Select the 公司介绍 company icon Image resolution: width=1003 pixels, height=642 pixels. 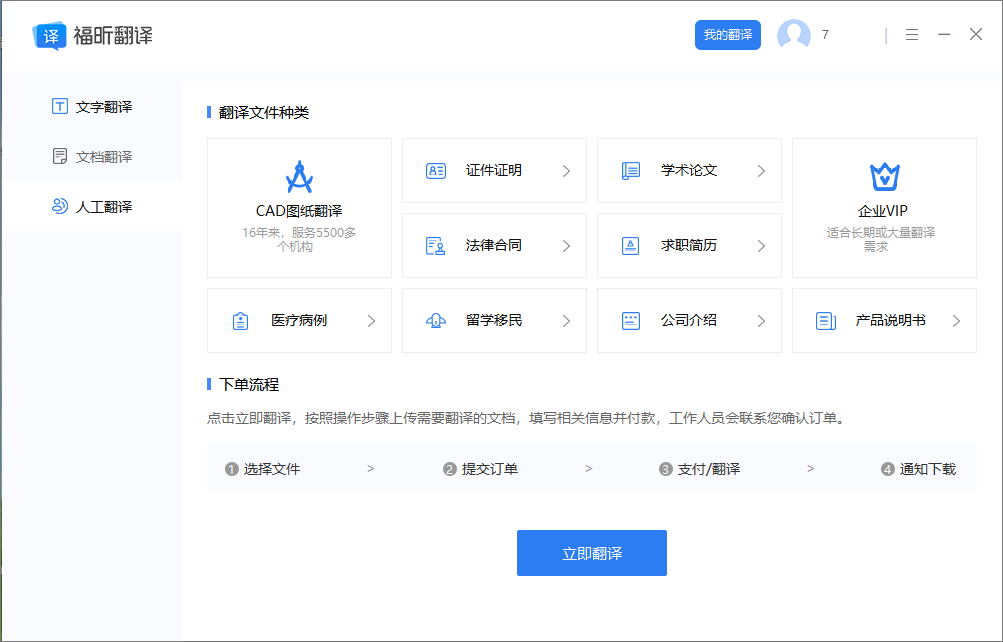tap(628, 320)
